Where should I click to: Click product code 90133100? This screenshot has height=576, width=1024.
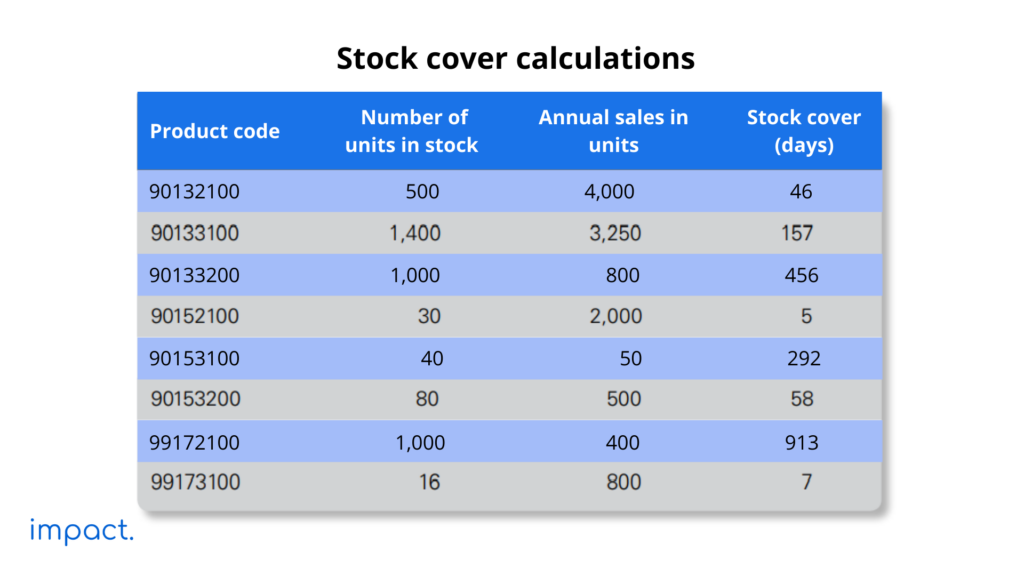click(x=195, y=233)
